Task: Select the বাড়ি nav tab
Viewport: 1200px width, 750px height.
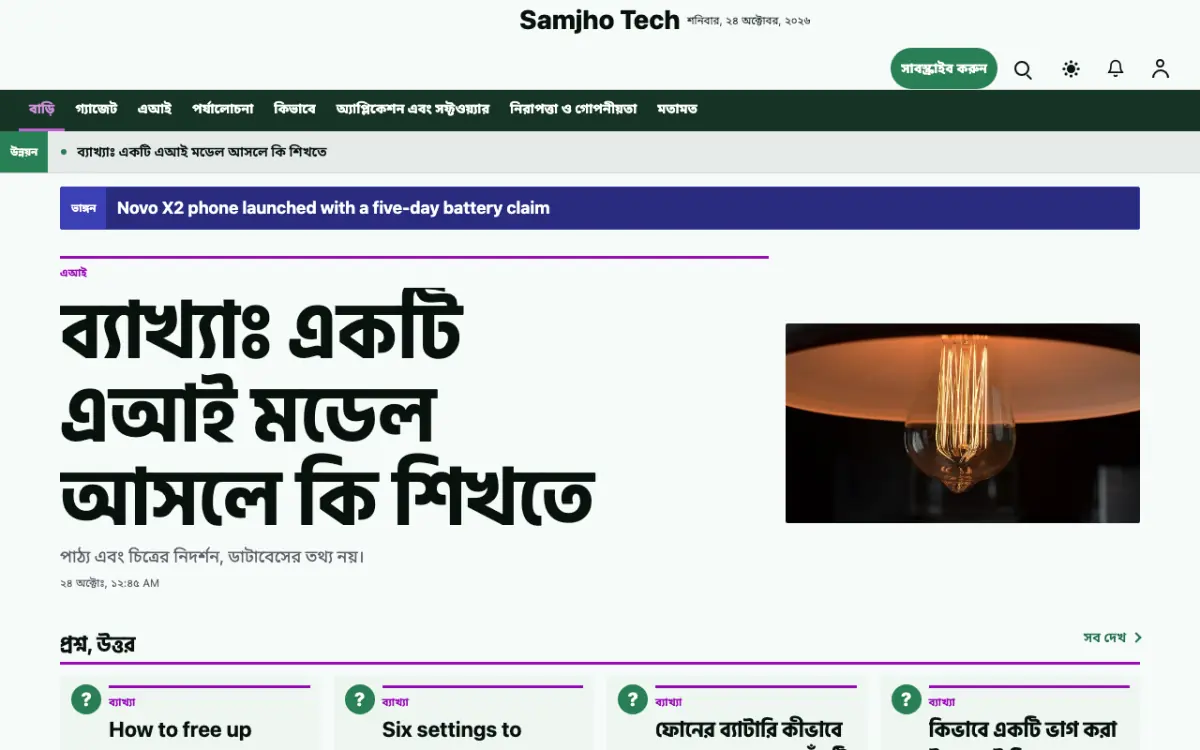Action: [x=42, y=109]
